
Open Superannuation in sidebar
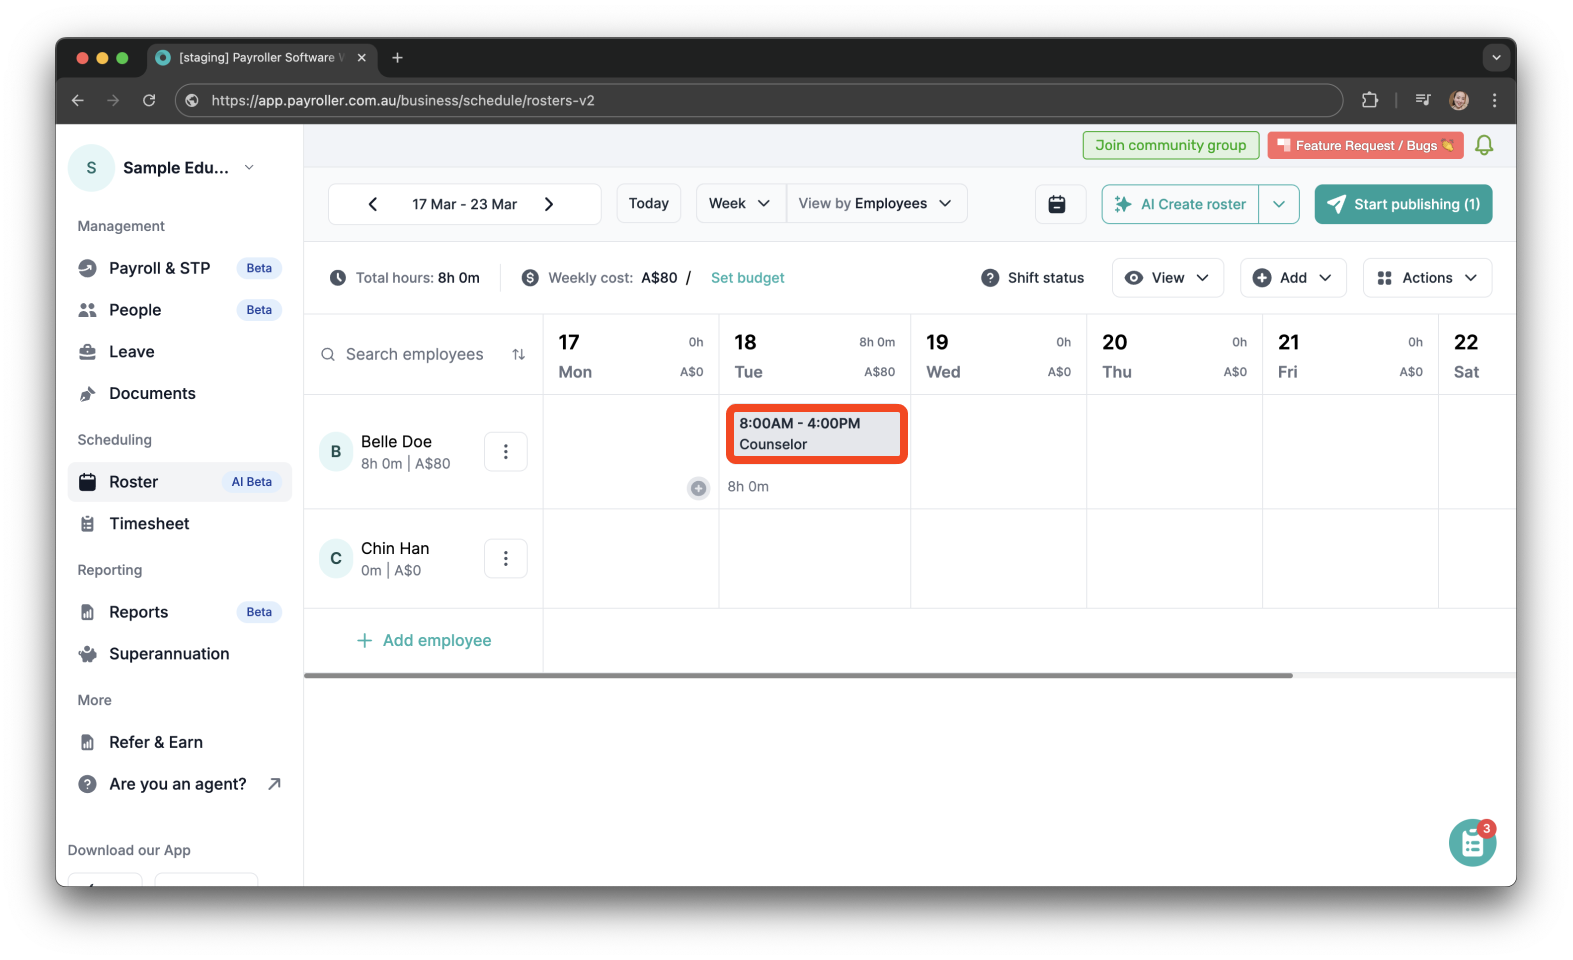180,654
